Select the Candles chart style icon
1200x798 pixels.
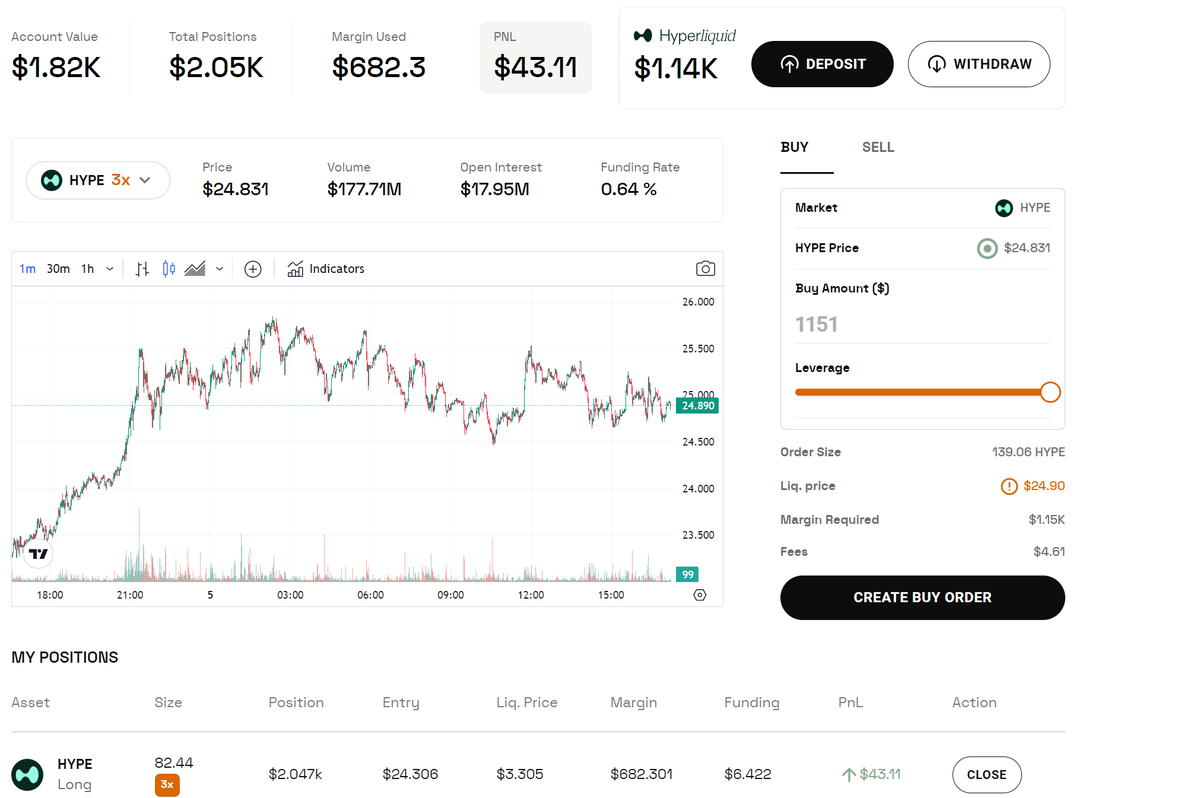point(169,269)
